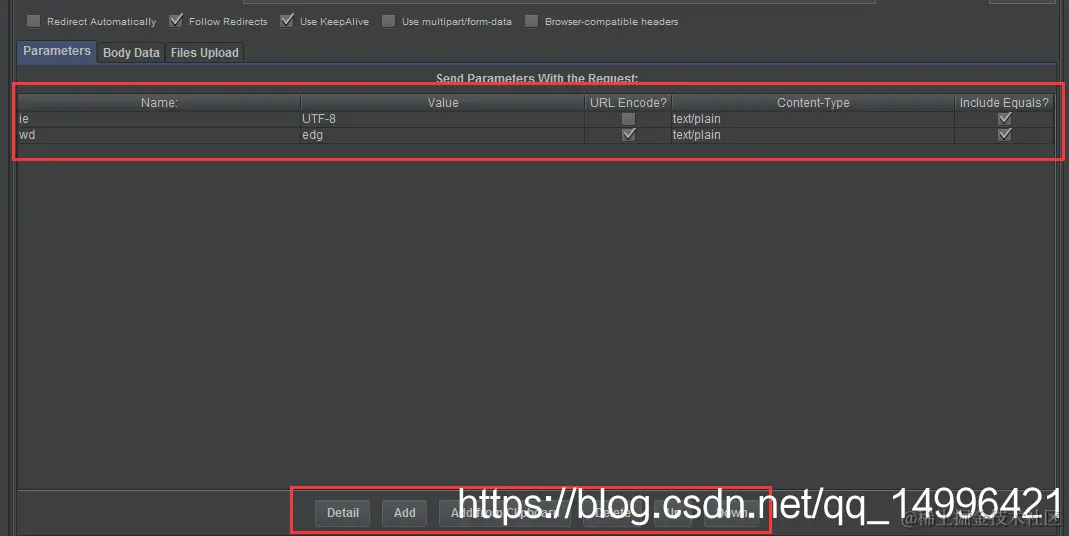Select the 'ie' name cell
The image size is (1069, 536).
click(159, 119)
